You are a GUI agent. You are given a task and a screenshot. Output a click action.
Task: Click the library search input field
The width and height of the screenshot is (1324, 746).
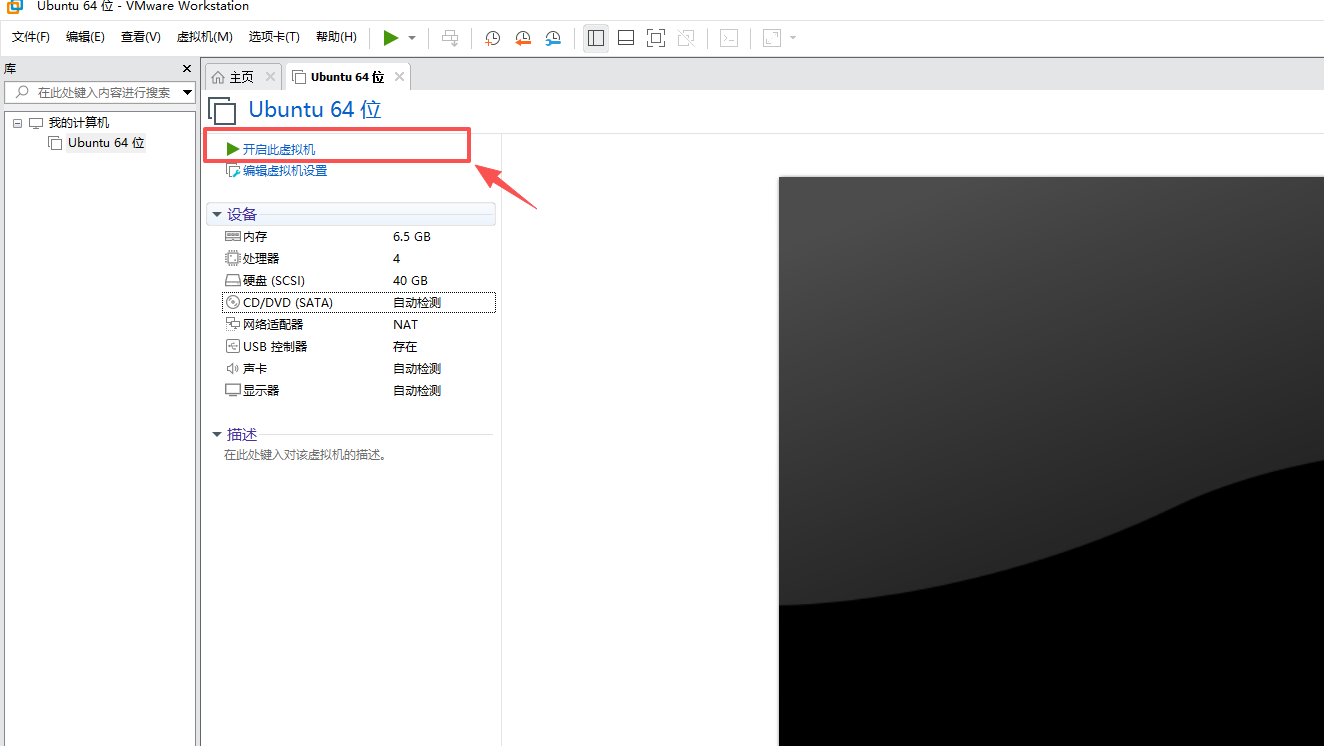pos(99,92)
